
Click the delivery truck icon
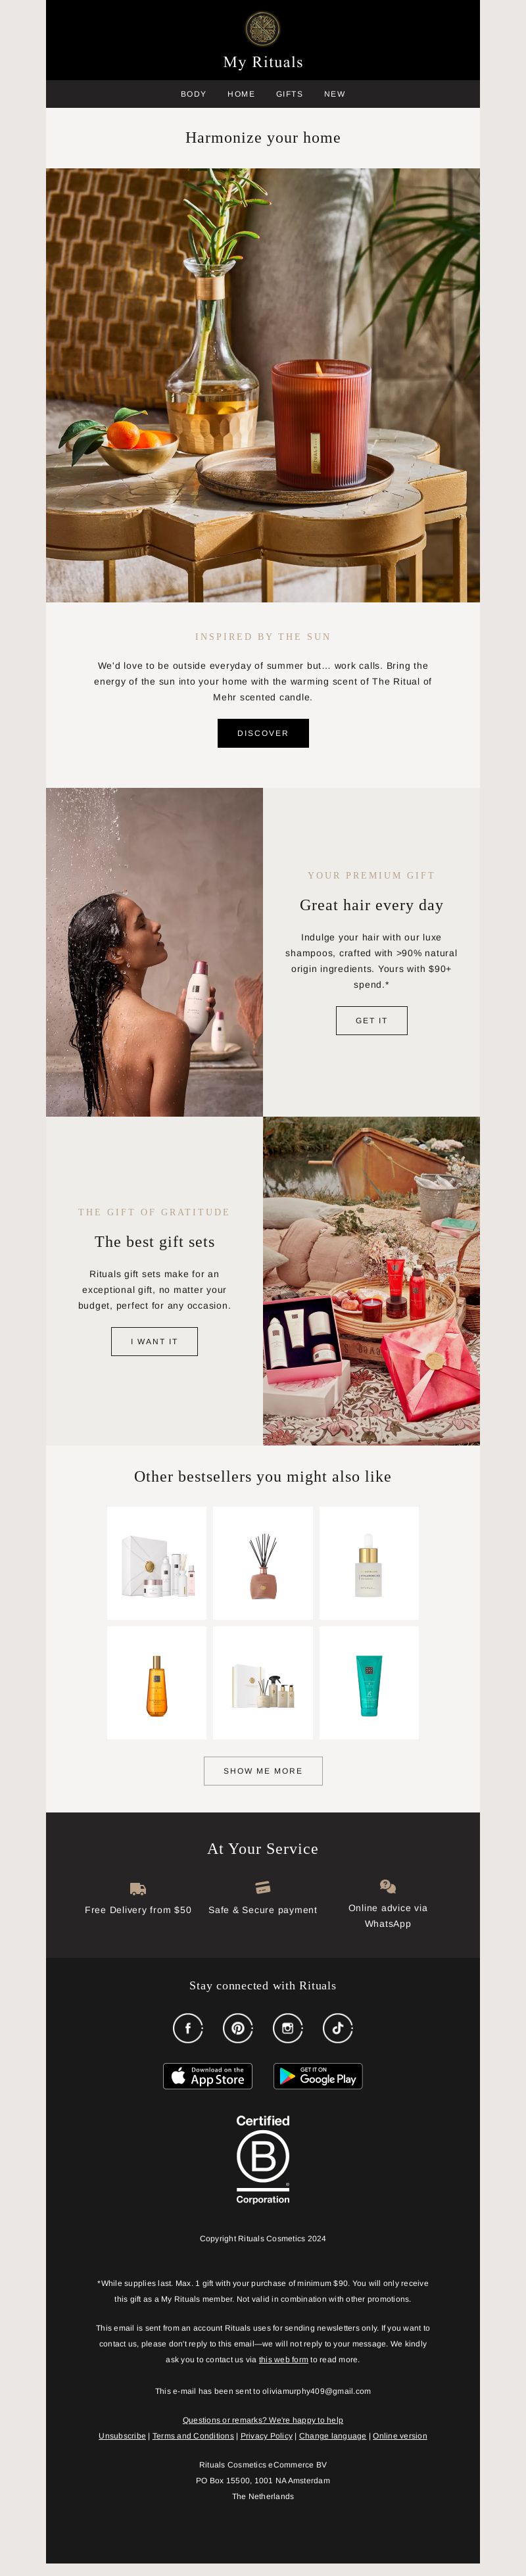click(x=138, y=1889)
